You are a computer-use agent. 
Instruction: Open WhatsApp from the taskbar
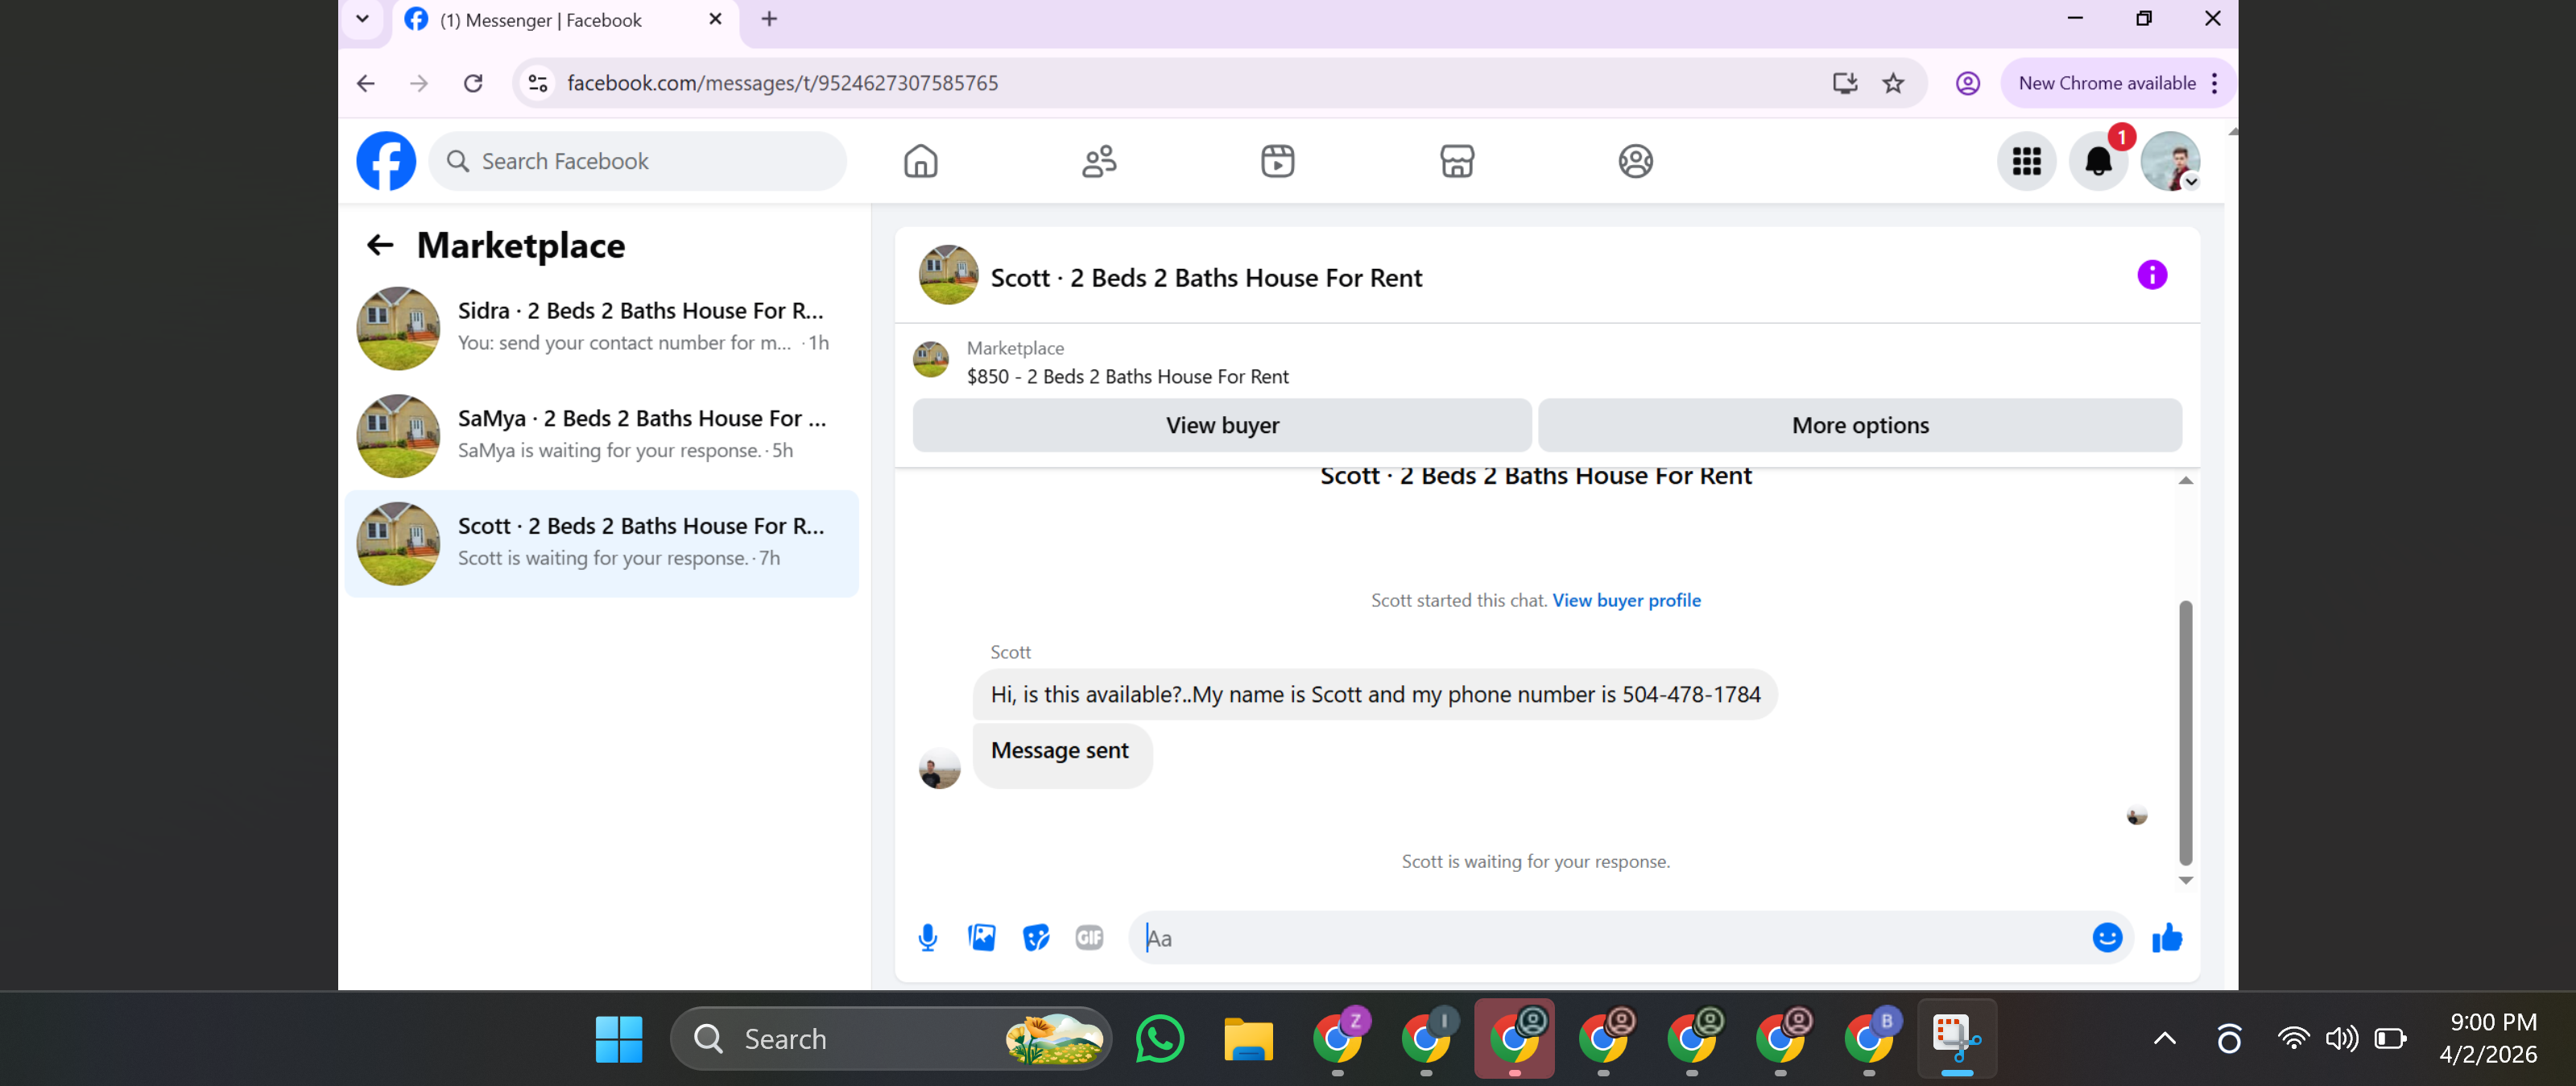tap(1159, 1039)
